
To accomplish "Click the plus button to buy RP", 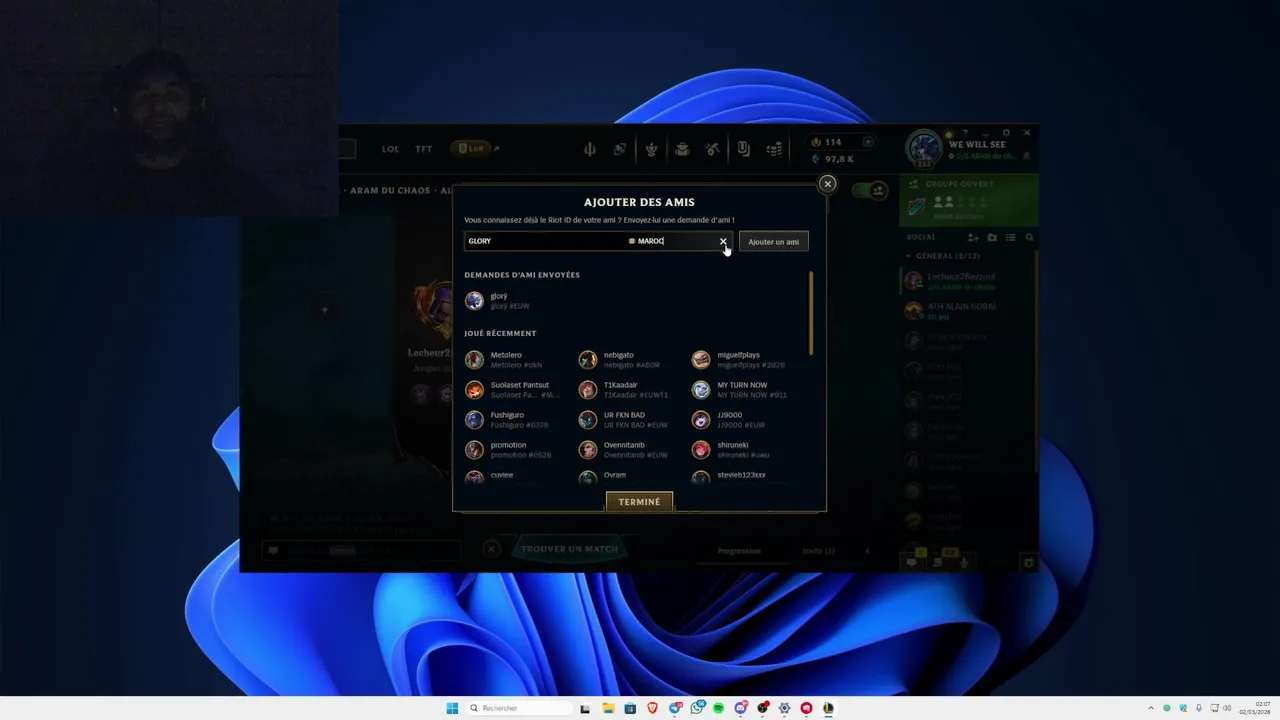I will click(868, 142).
